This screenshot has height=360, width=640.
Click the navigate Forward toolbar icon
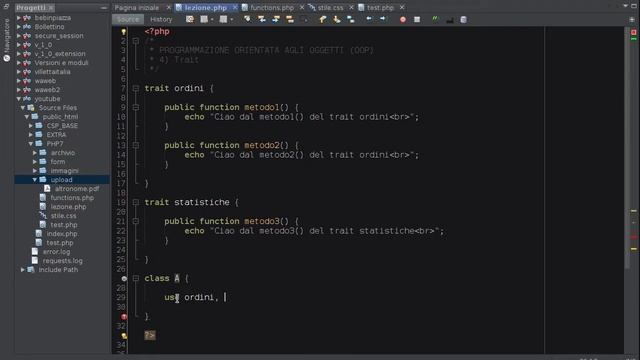tap(223, 19)
